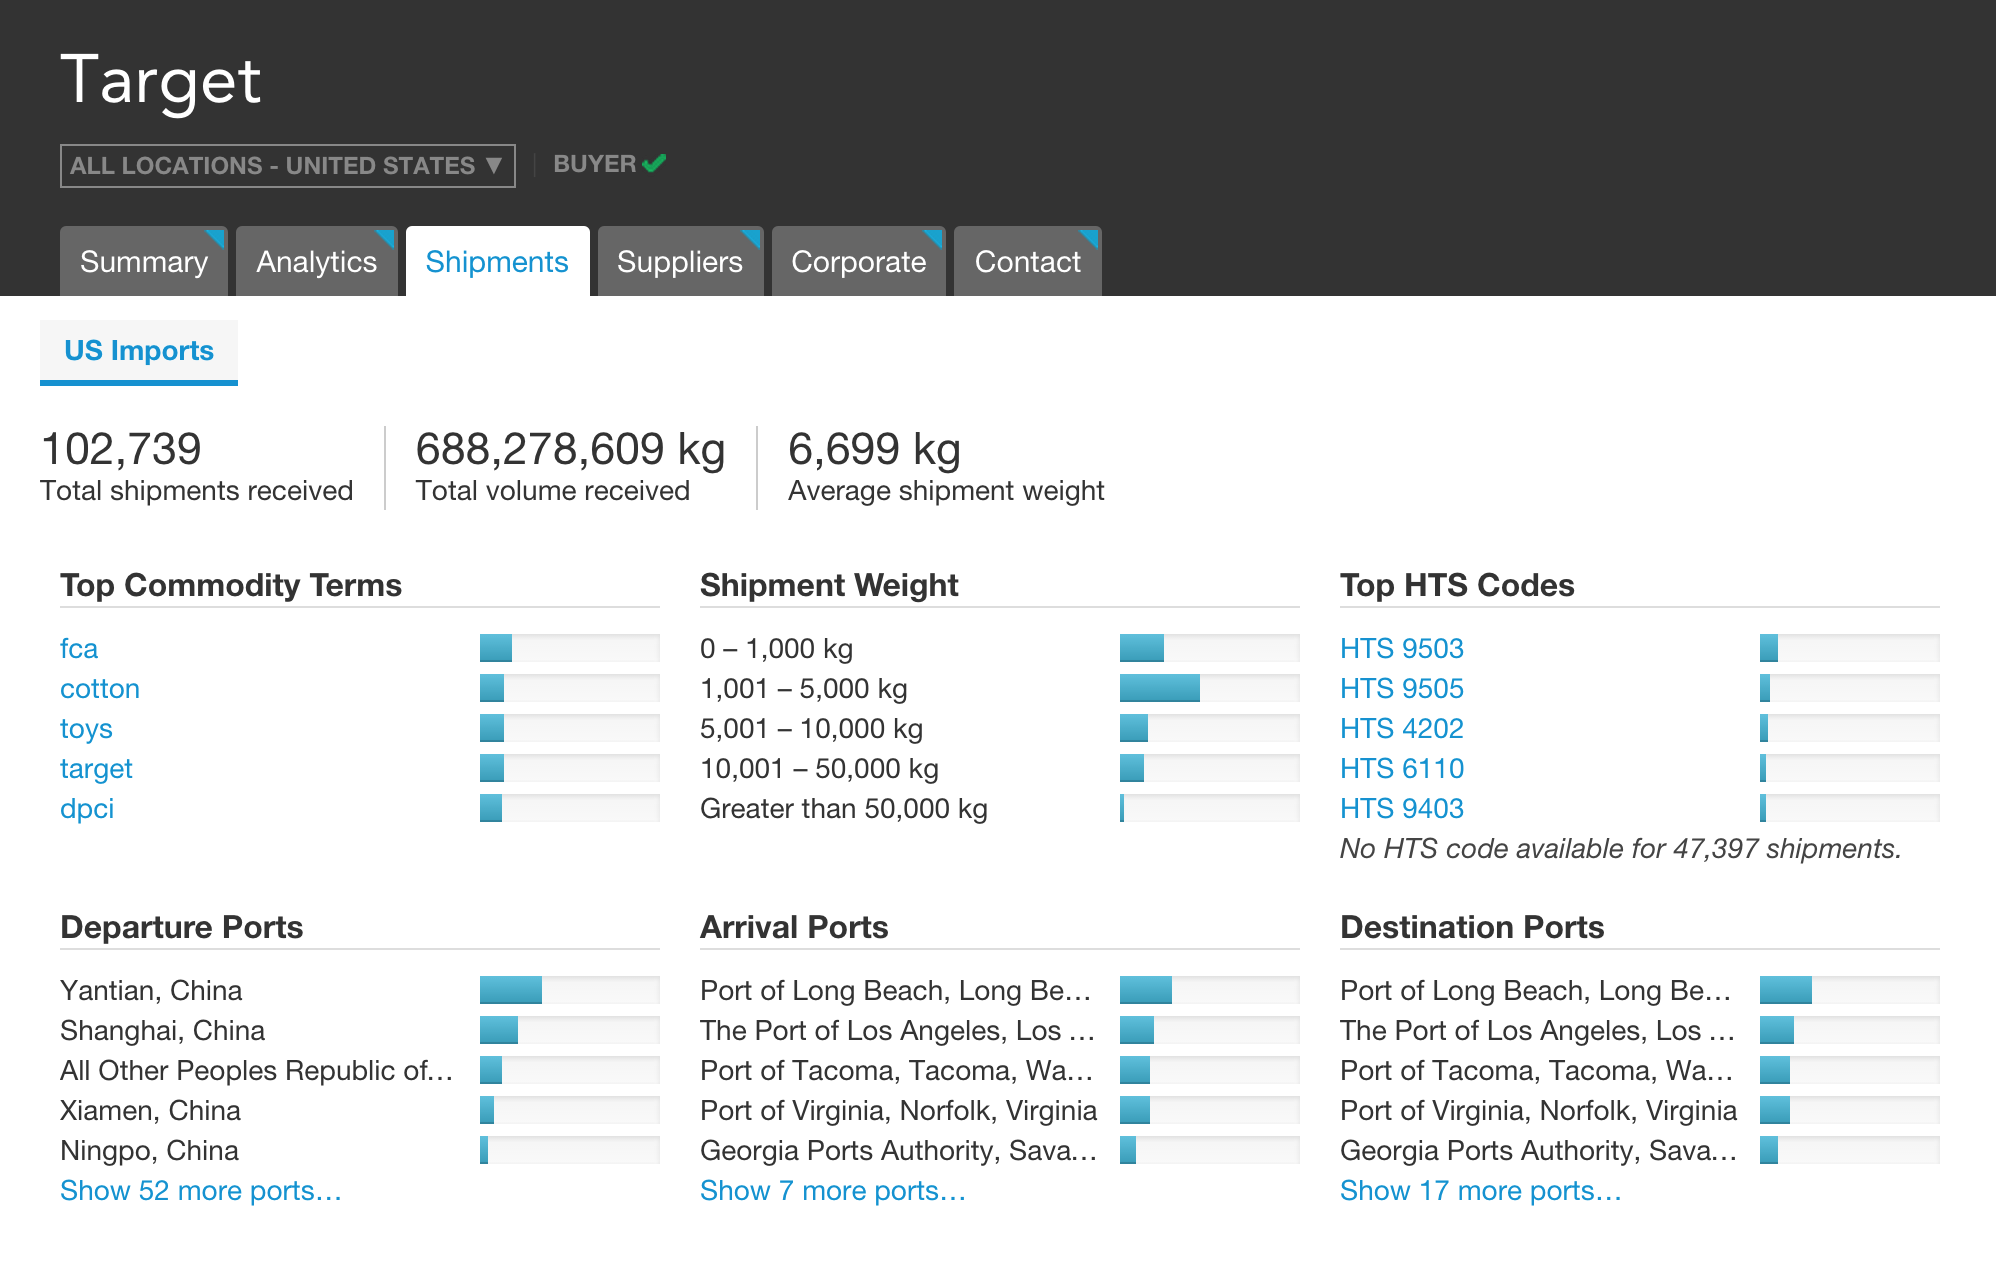Expand Show 17 more ports
Screen dimensions: 1996x1272
click(x=1481, y=1191)
